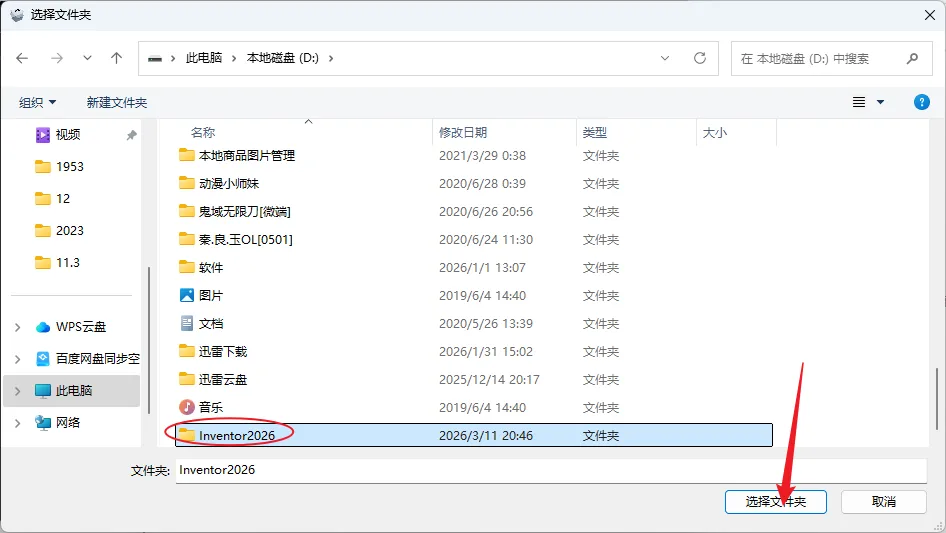946x533 pixels.
Task: Refresh the current folder view
Action: click(700, 58)
